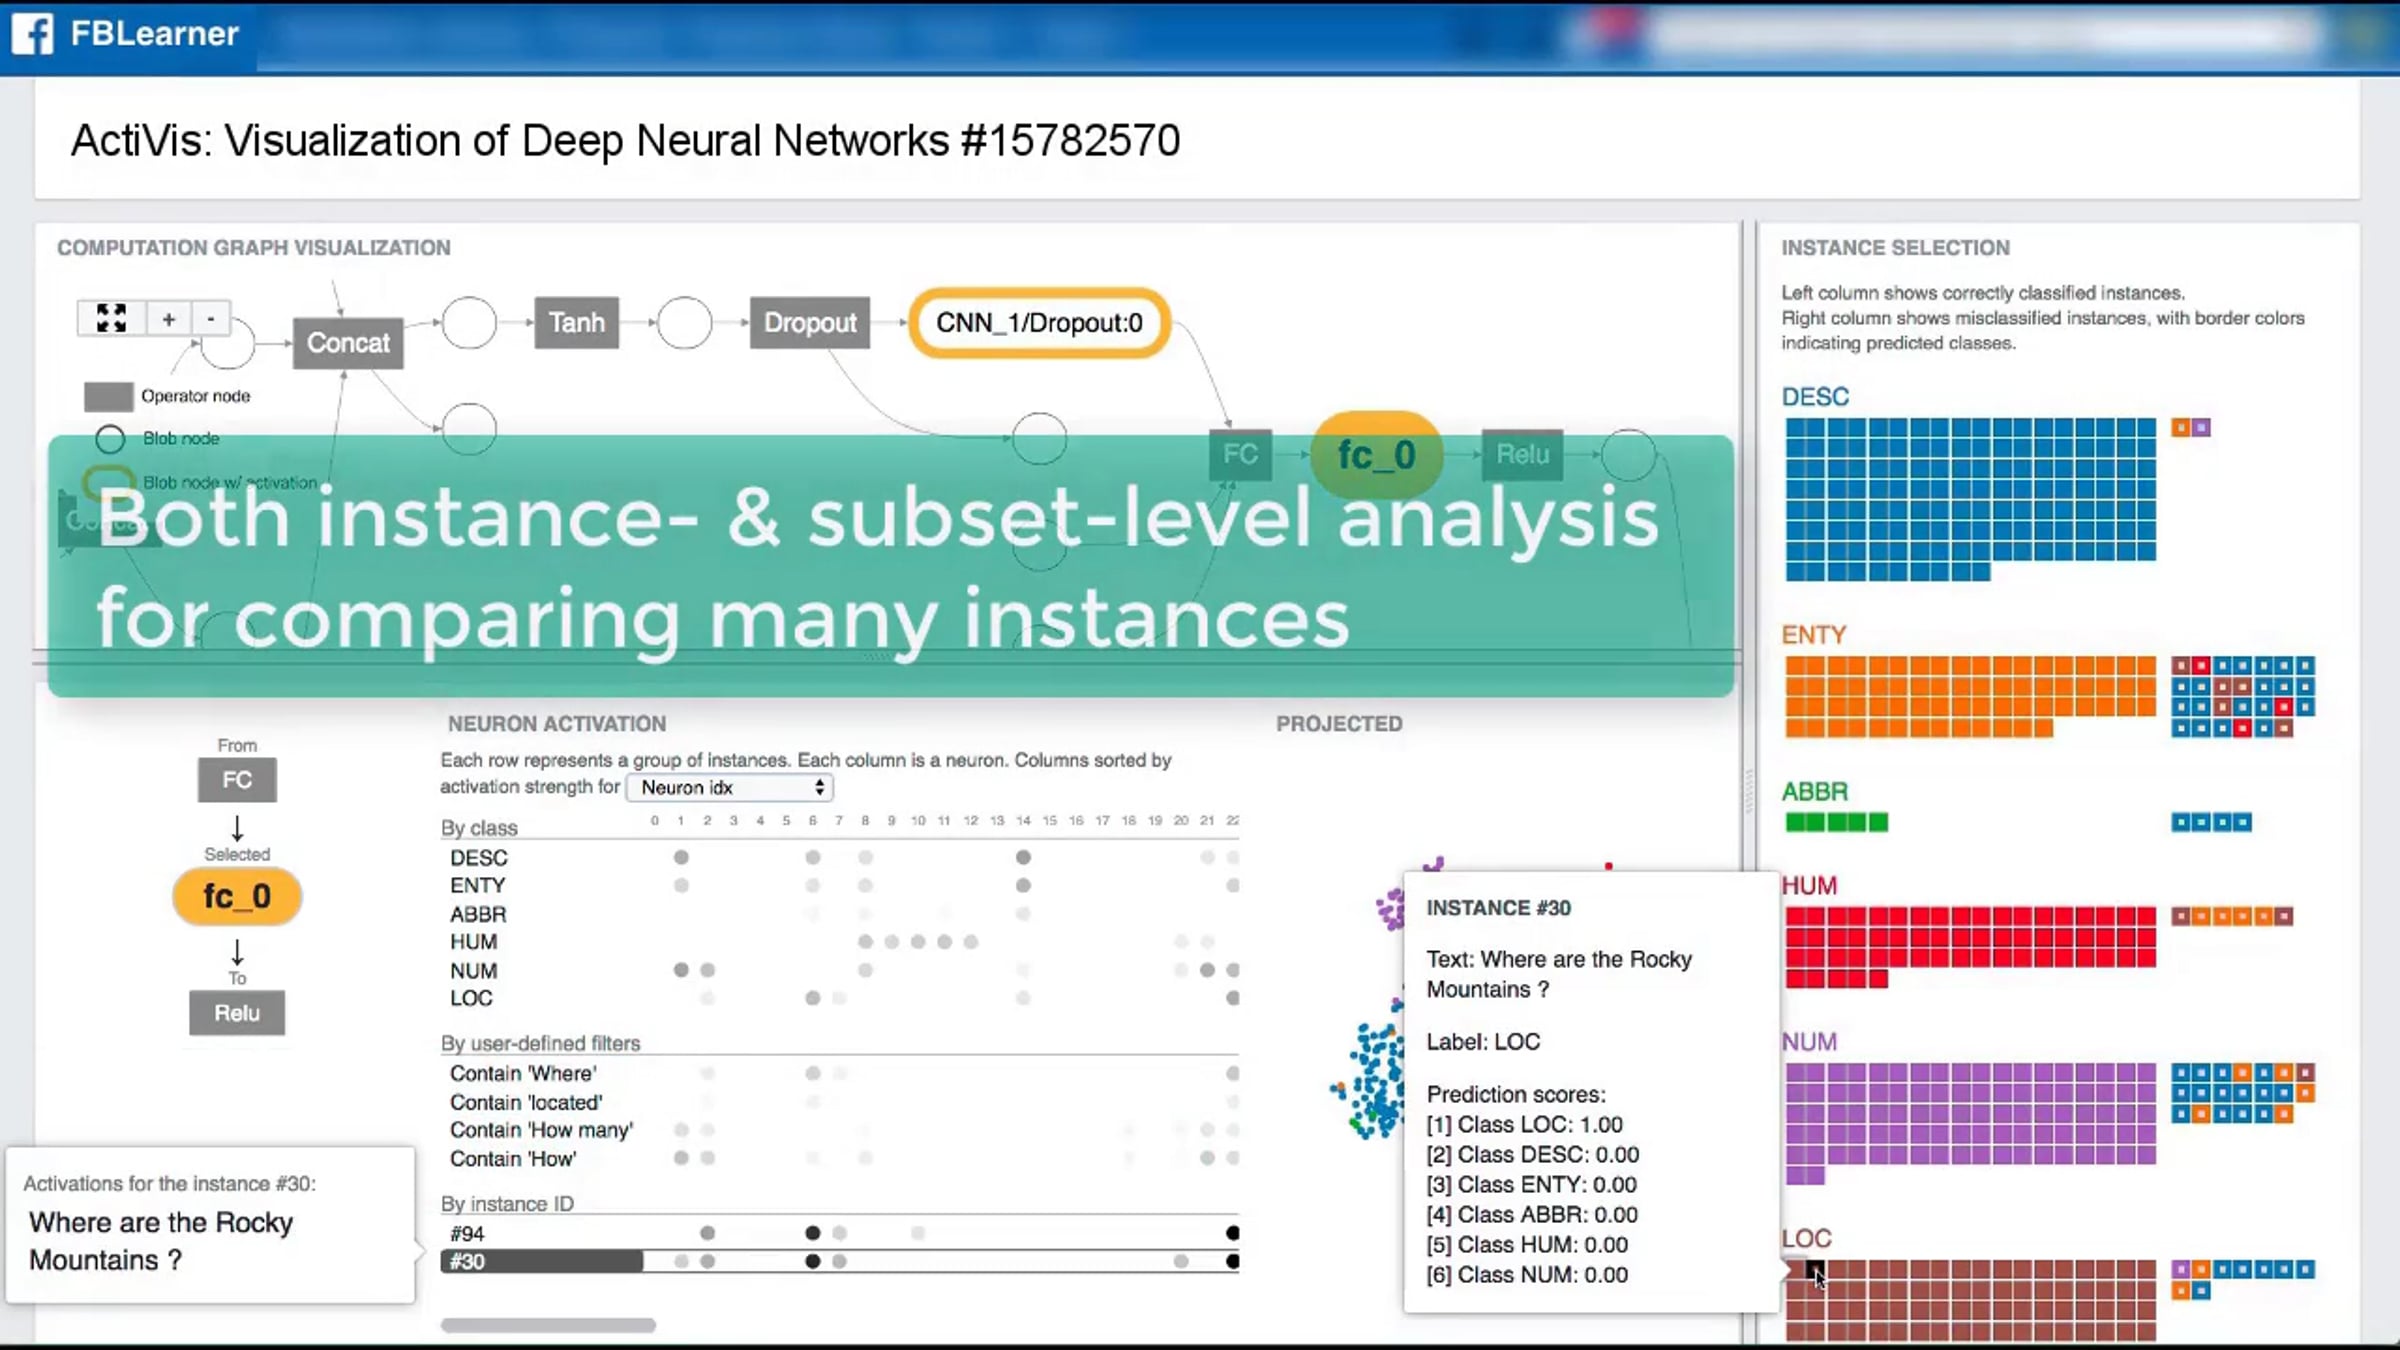Fit the graph with the expand icon
Screen dimensions: 2400x1350
click(111, 318)
